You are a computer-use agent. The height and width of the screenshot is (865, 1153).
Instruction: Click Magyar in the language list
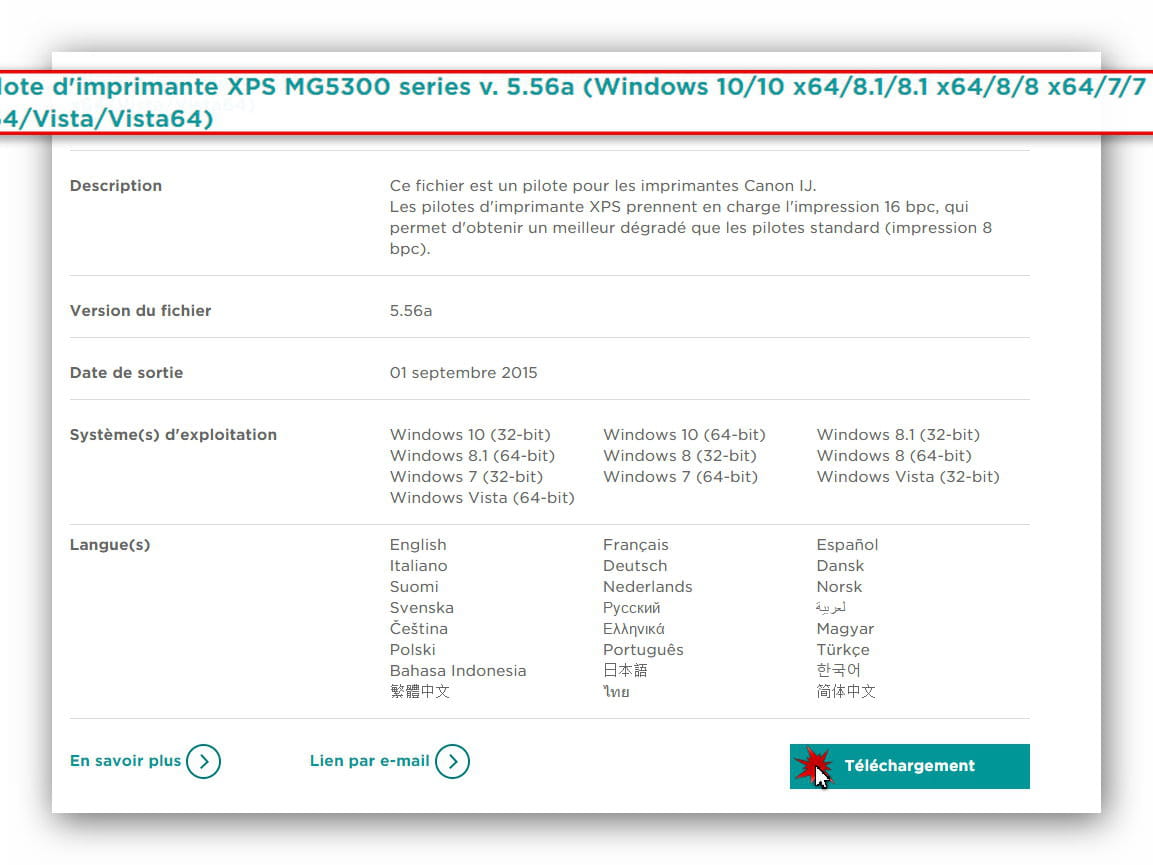[x=845, y=629]
